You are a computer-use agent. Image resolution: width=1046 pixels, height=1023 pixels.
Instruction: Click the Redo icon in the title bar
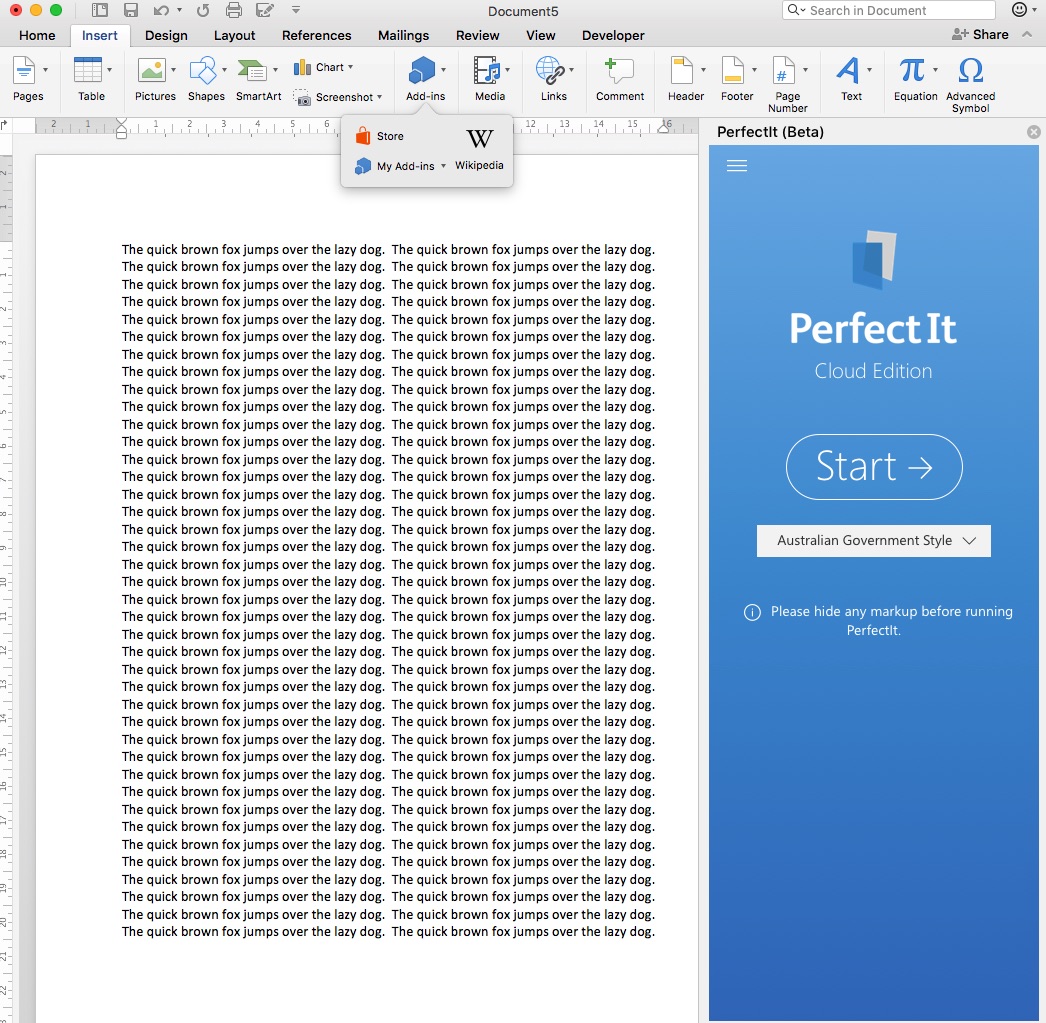pos(203,11)
